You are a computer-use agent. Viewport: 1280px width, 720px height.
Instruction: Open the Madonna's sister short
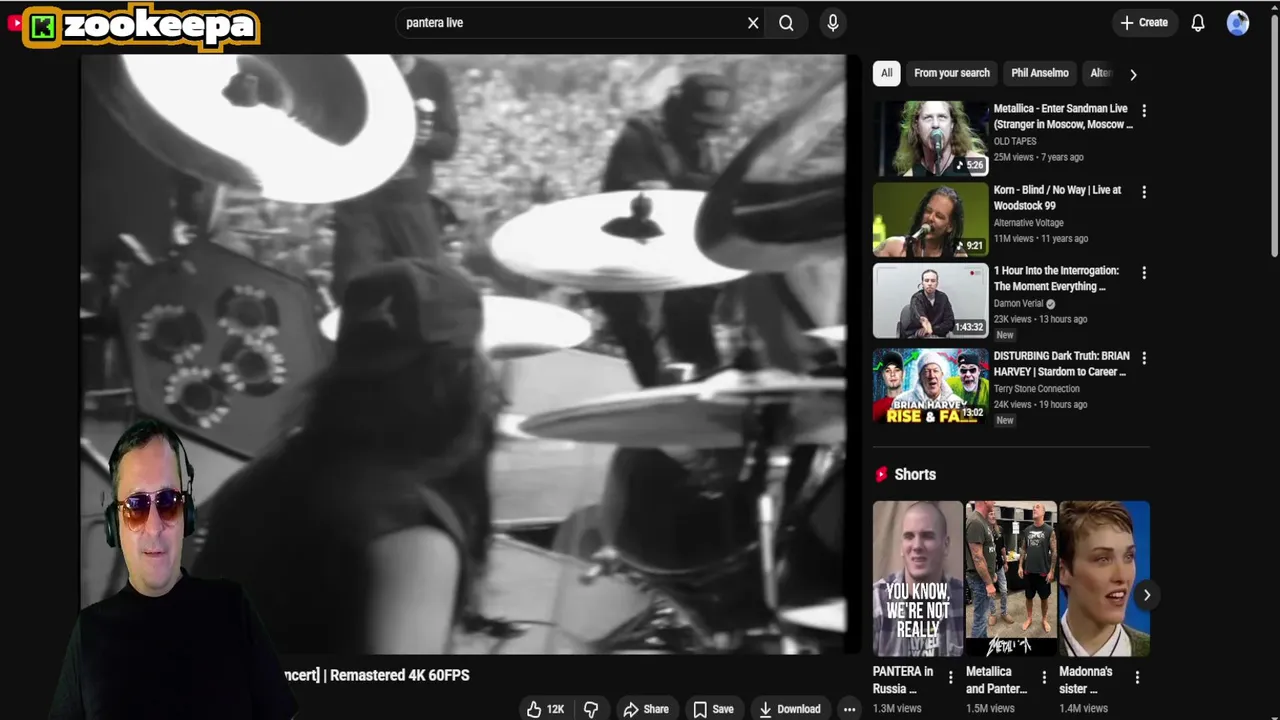coord(1104,579)
